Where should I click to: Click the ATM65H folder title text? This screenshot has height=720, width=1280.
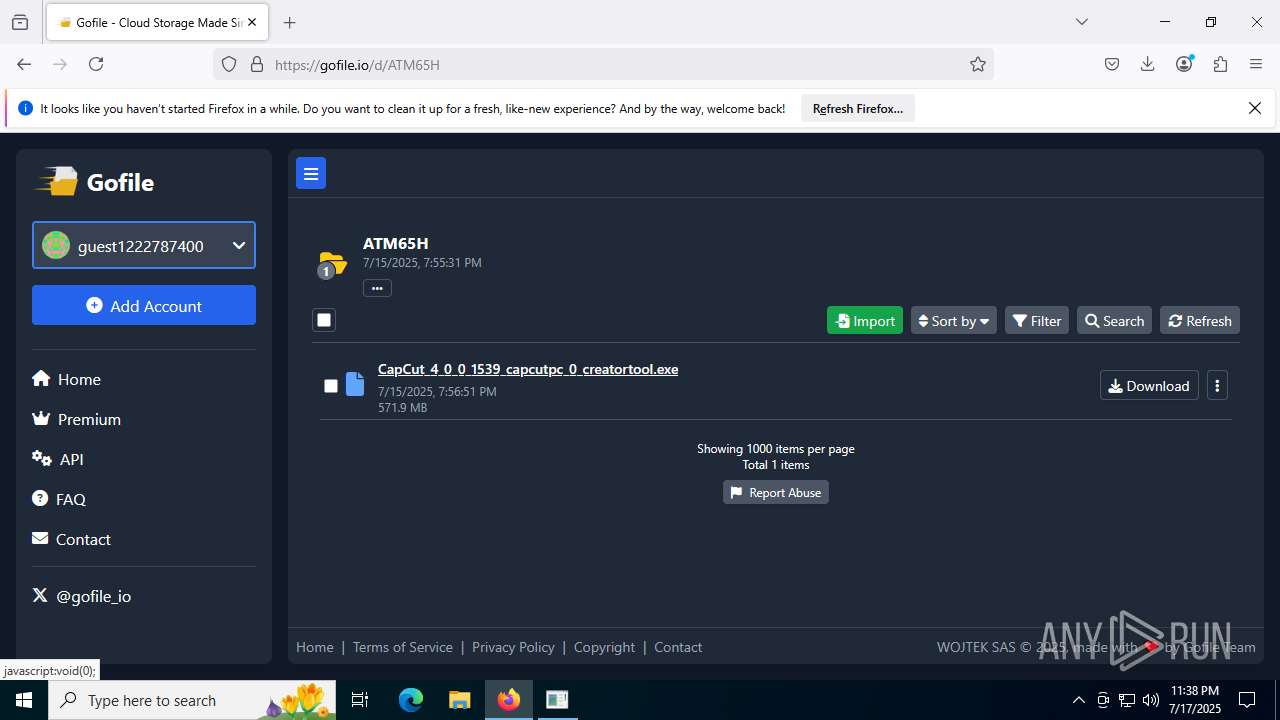pyautogui.click(x=396, y=243)
